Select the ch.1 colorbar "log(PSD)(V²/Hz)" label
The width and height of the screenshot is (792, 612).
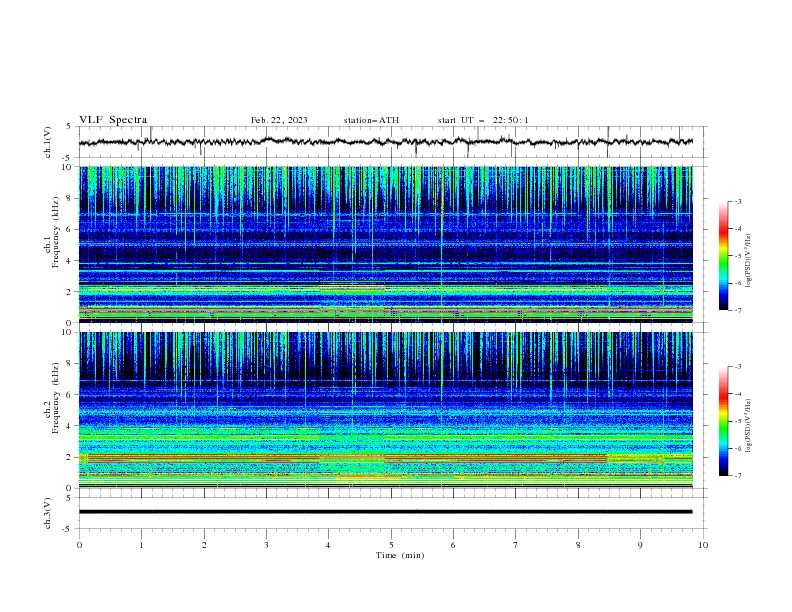pos(749,261)
